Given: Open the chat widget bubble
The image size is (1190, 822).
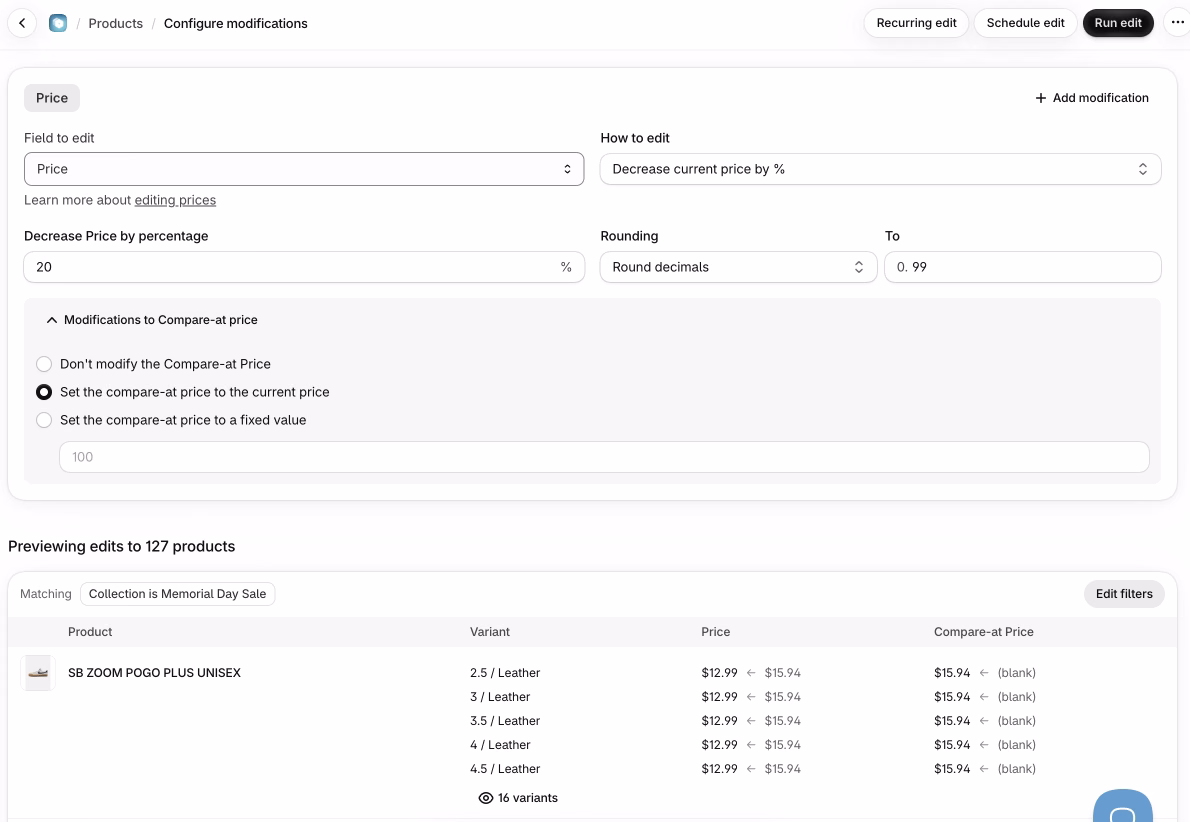Looking at the screenshot, I should [1122, 806].
